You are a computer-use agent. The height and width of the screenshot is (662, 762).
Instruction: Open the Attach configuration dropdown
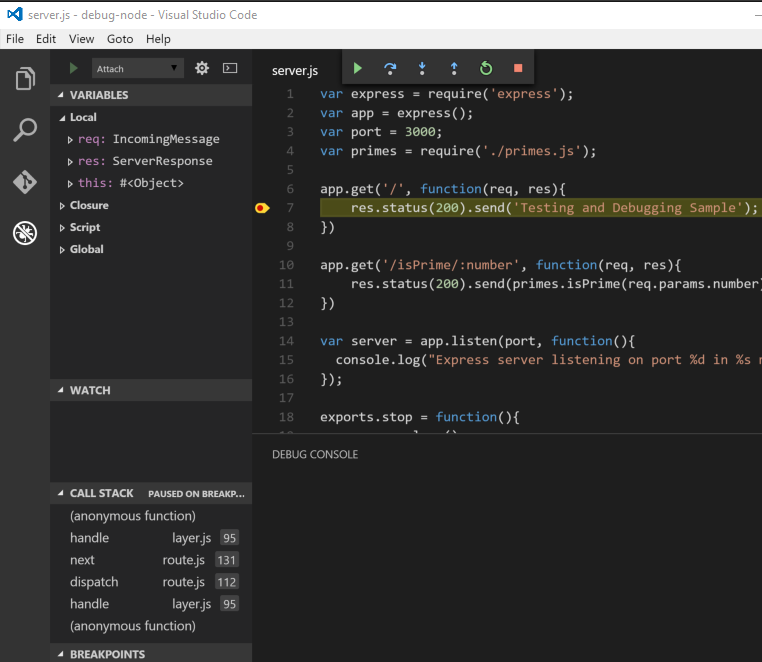138,69
